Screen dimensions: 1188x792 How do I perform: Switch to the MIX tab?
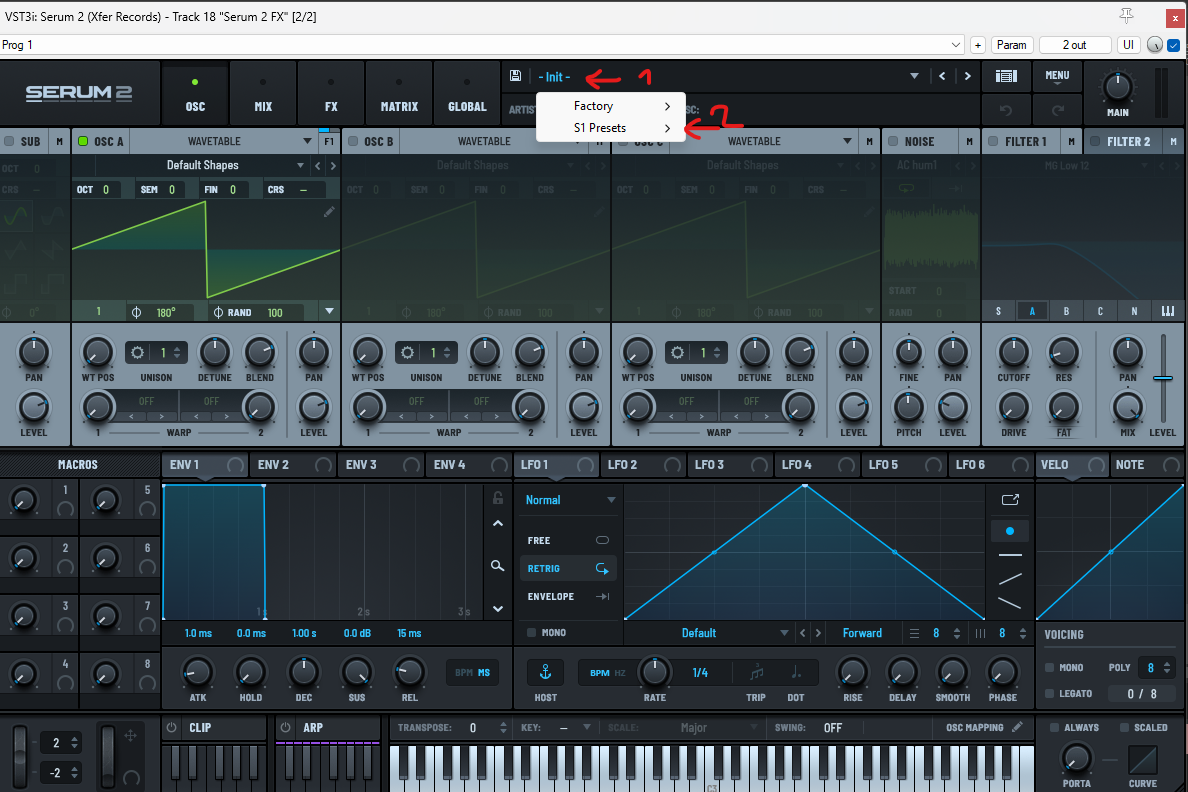tap(263, 94)
